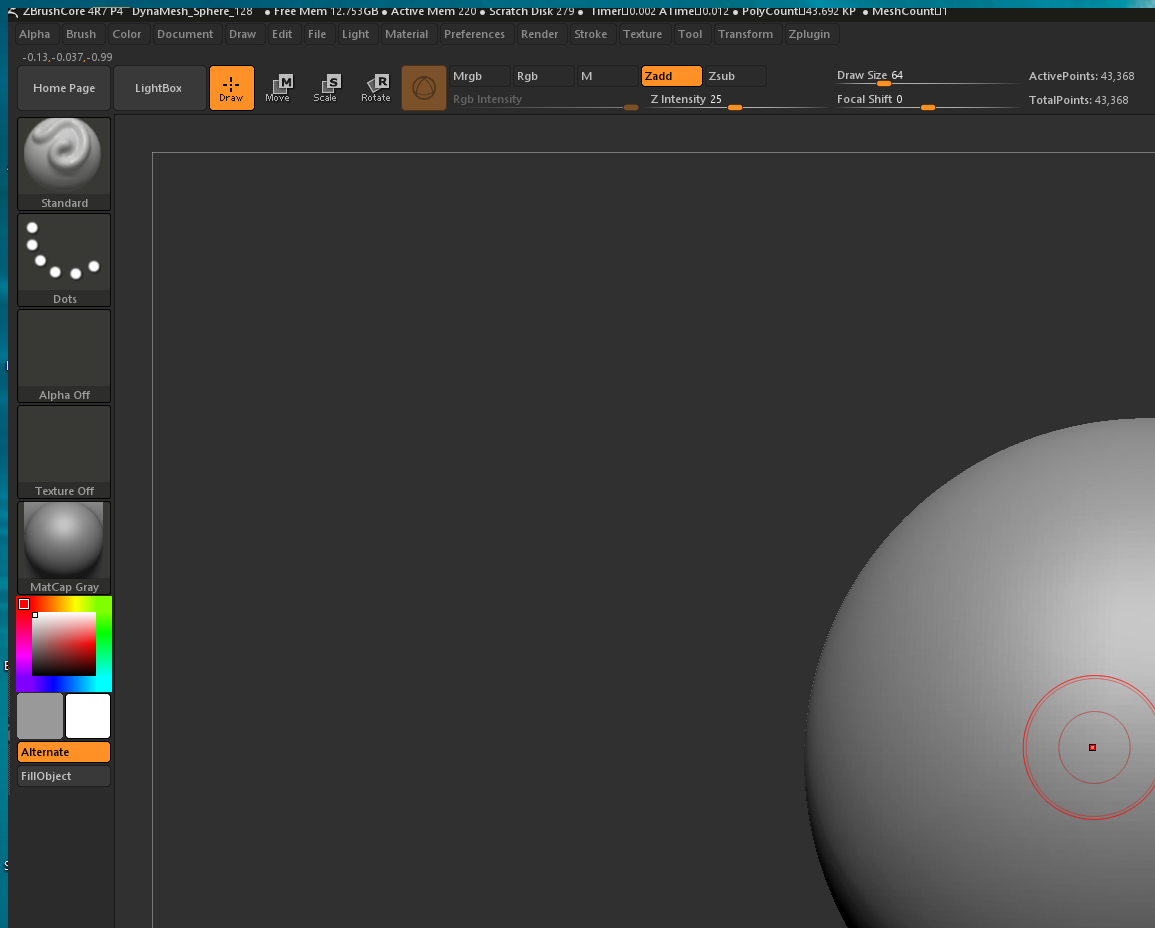Open the Dots stroke selector
Screen dimensions: 1155x928
tap(64, 259)
